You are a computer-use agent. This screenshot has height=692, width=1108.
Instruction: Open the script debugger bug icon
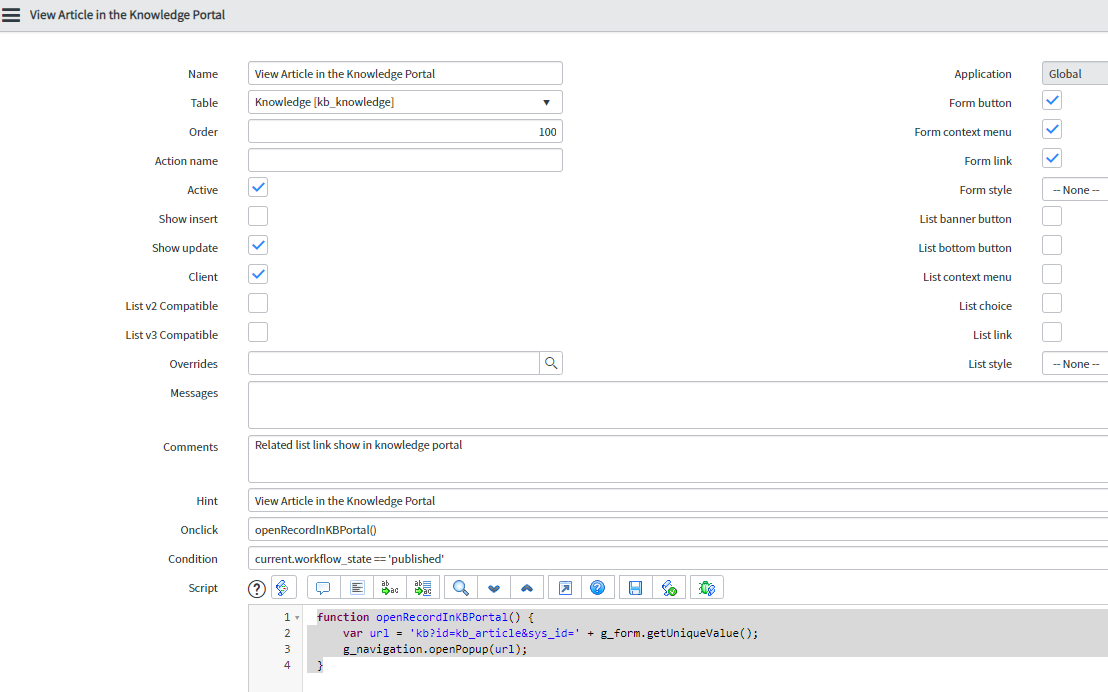tap(706, 587)
